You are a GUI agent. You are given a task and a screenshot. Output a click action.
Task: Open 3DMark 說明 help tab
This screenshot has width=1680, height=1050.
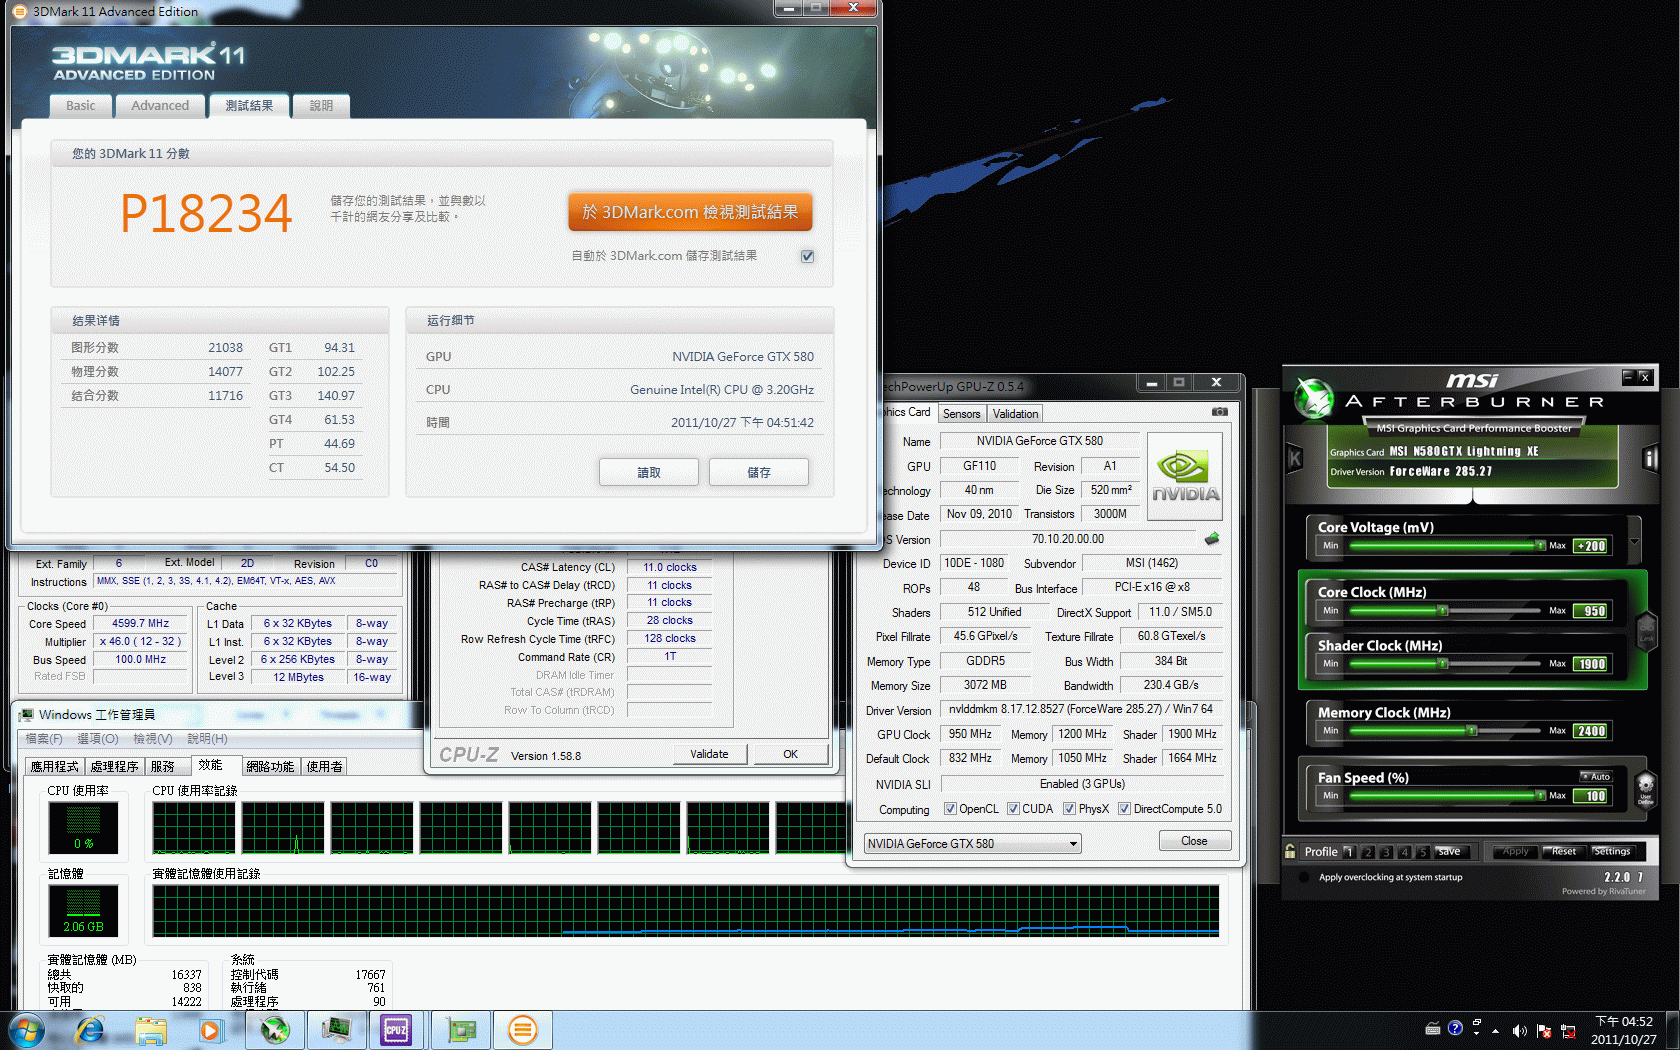tap(321, 106)
